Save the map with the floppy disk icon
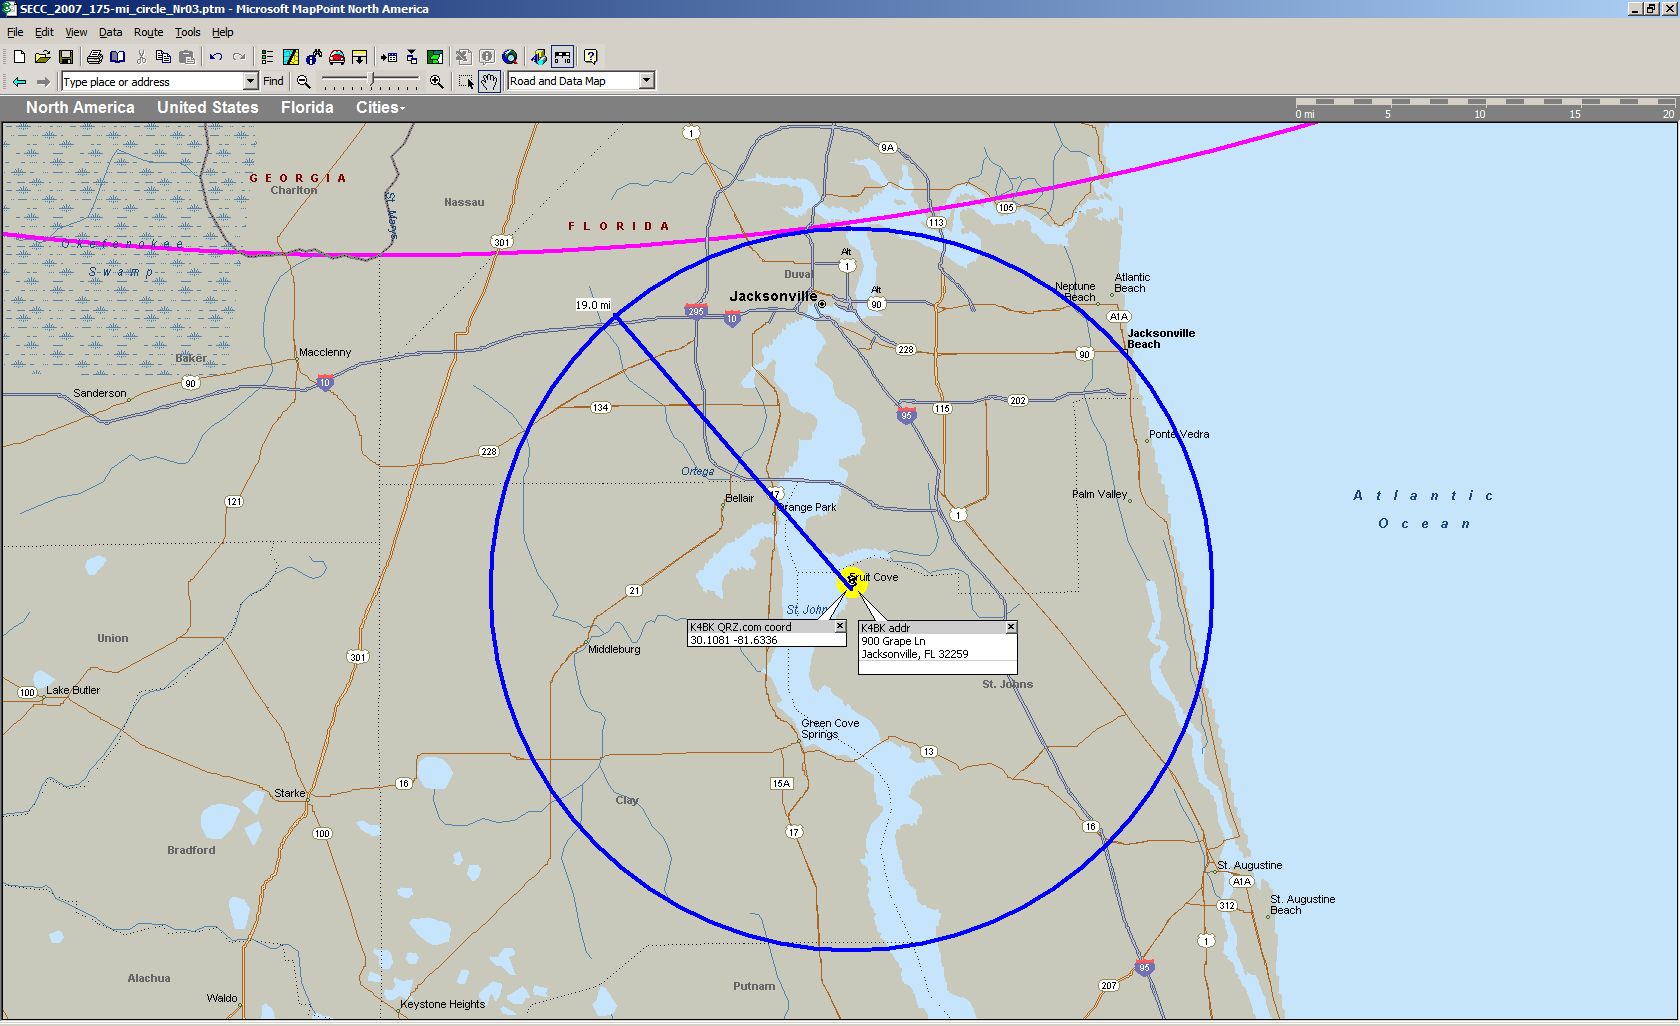Viewport: 1680px width, 1026px height. click(66, 57)
